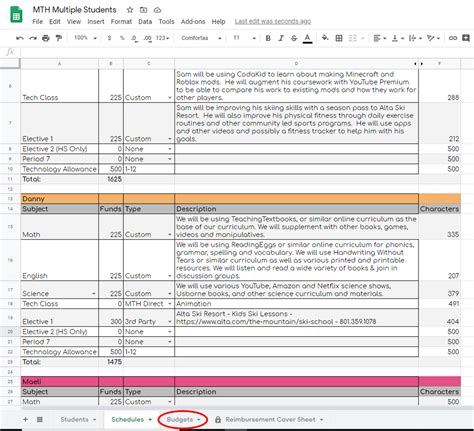Undo the last action

pos(20,38)
